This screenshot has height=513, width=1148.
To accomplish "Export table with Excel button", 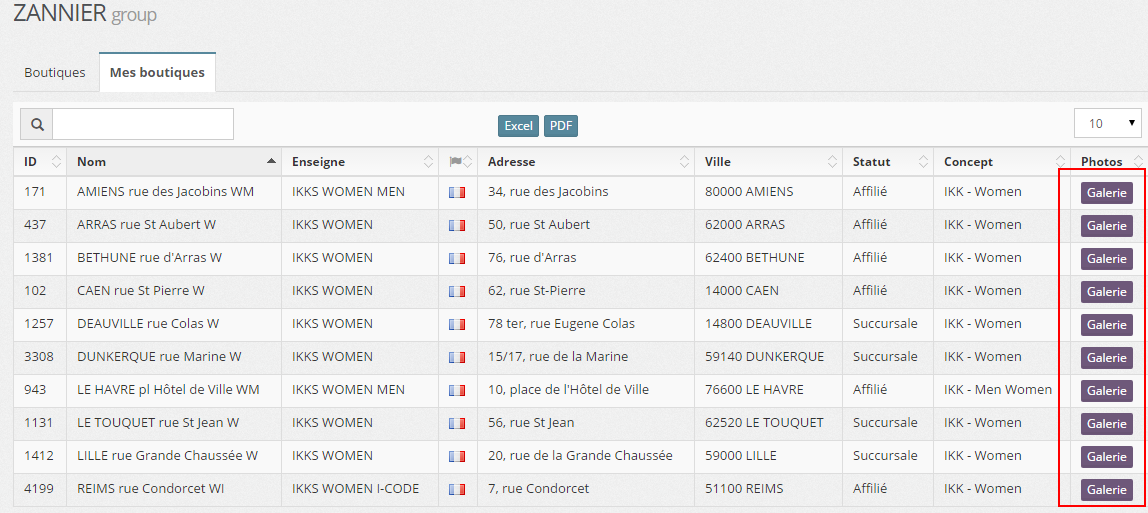I will [x=518, y=126].
